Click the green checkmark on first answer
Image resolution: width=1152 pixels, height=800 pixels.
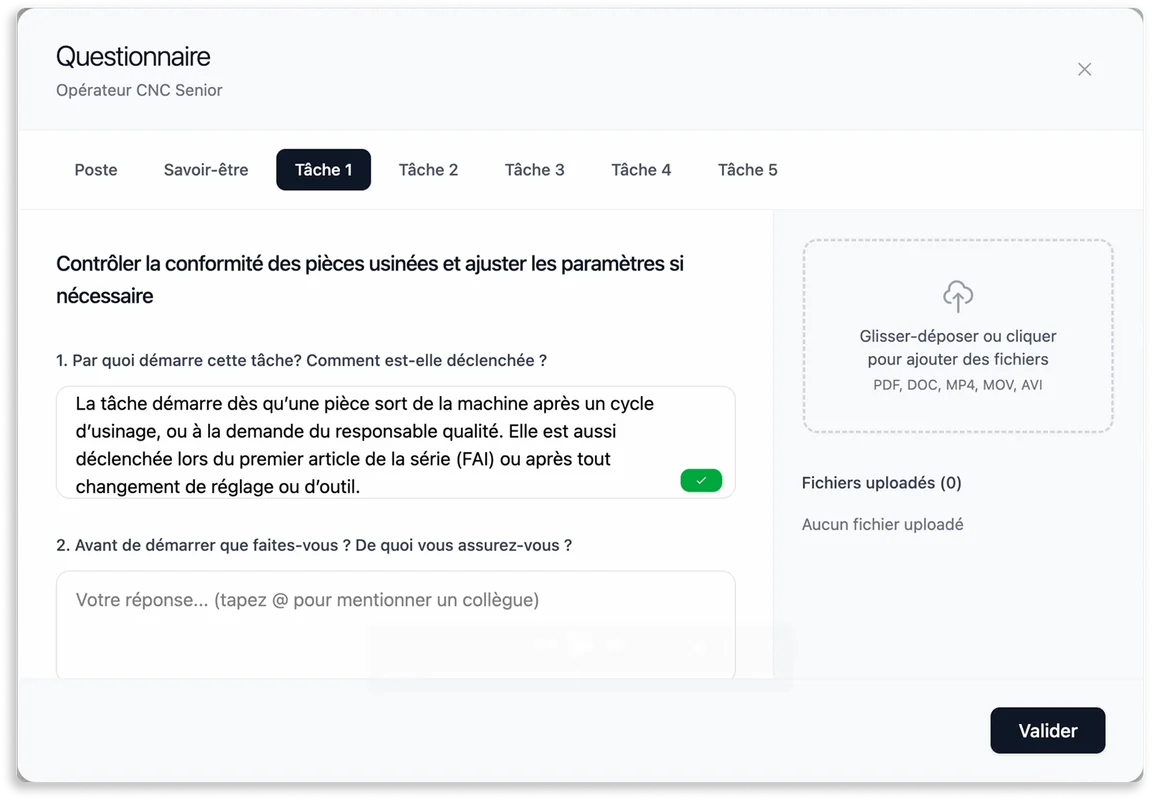(701, 481)
